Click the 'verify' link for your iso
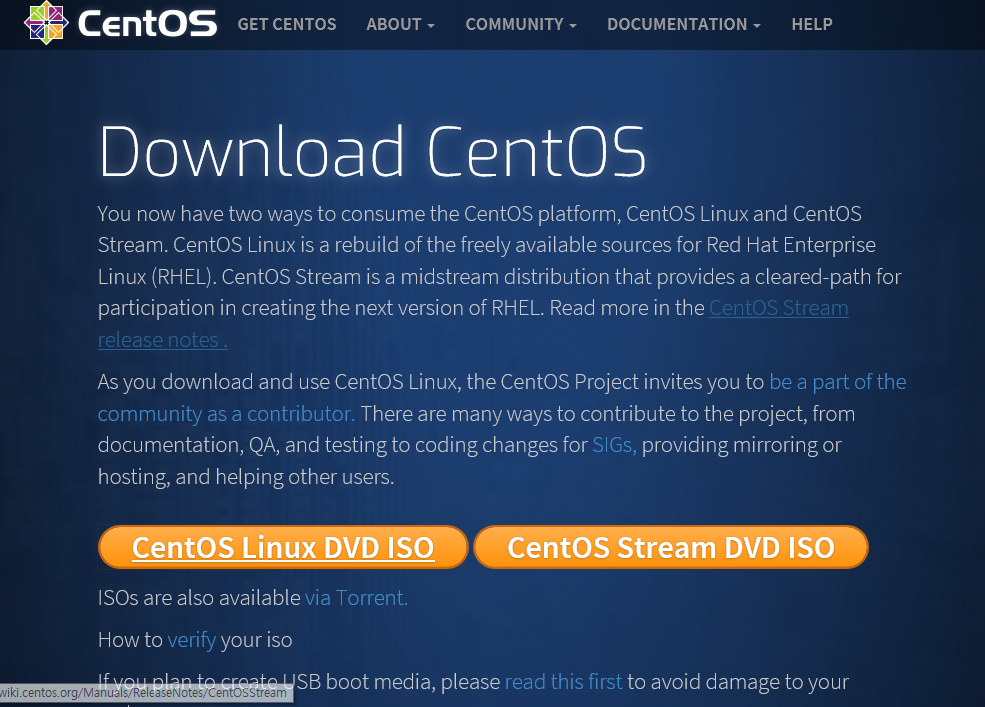 [x=192, y=640]
